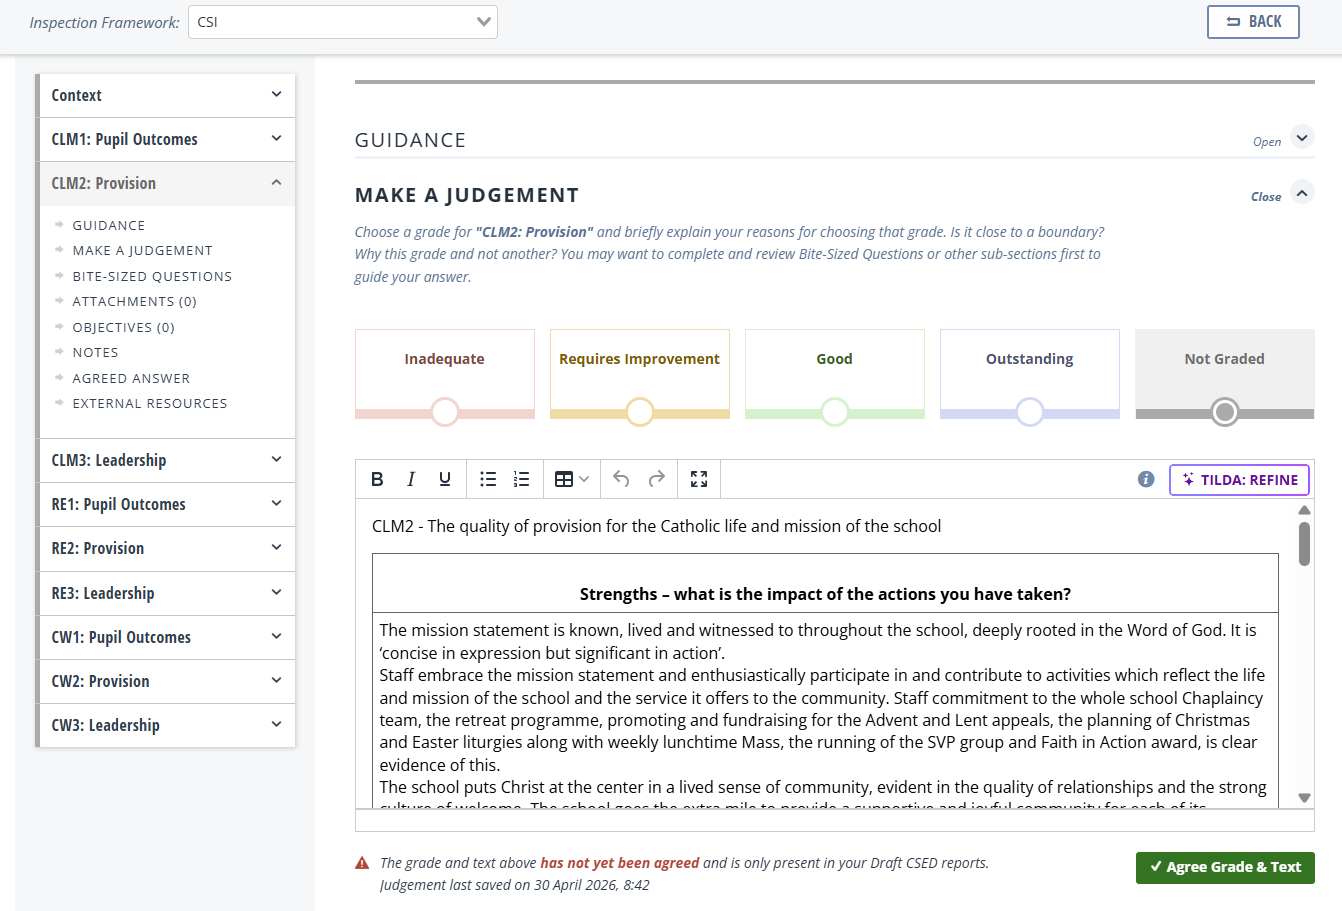1342x911 pixels.
Task: Toggle fullscreen editor mode
Action: point(699,479)
